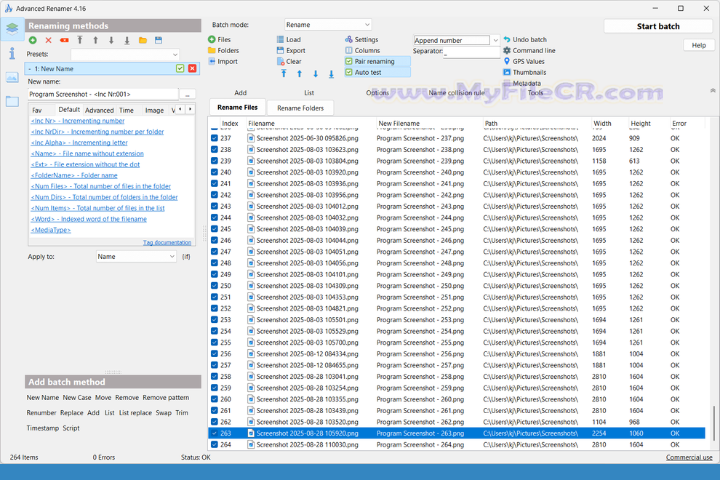Viewport: 720px width, 480px height.
Task: Toggle the Pair renaming option
Action: click(377, 62)
